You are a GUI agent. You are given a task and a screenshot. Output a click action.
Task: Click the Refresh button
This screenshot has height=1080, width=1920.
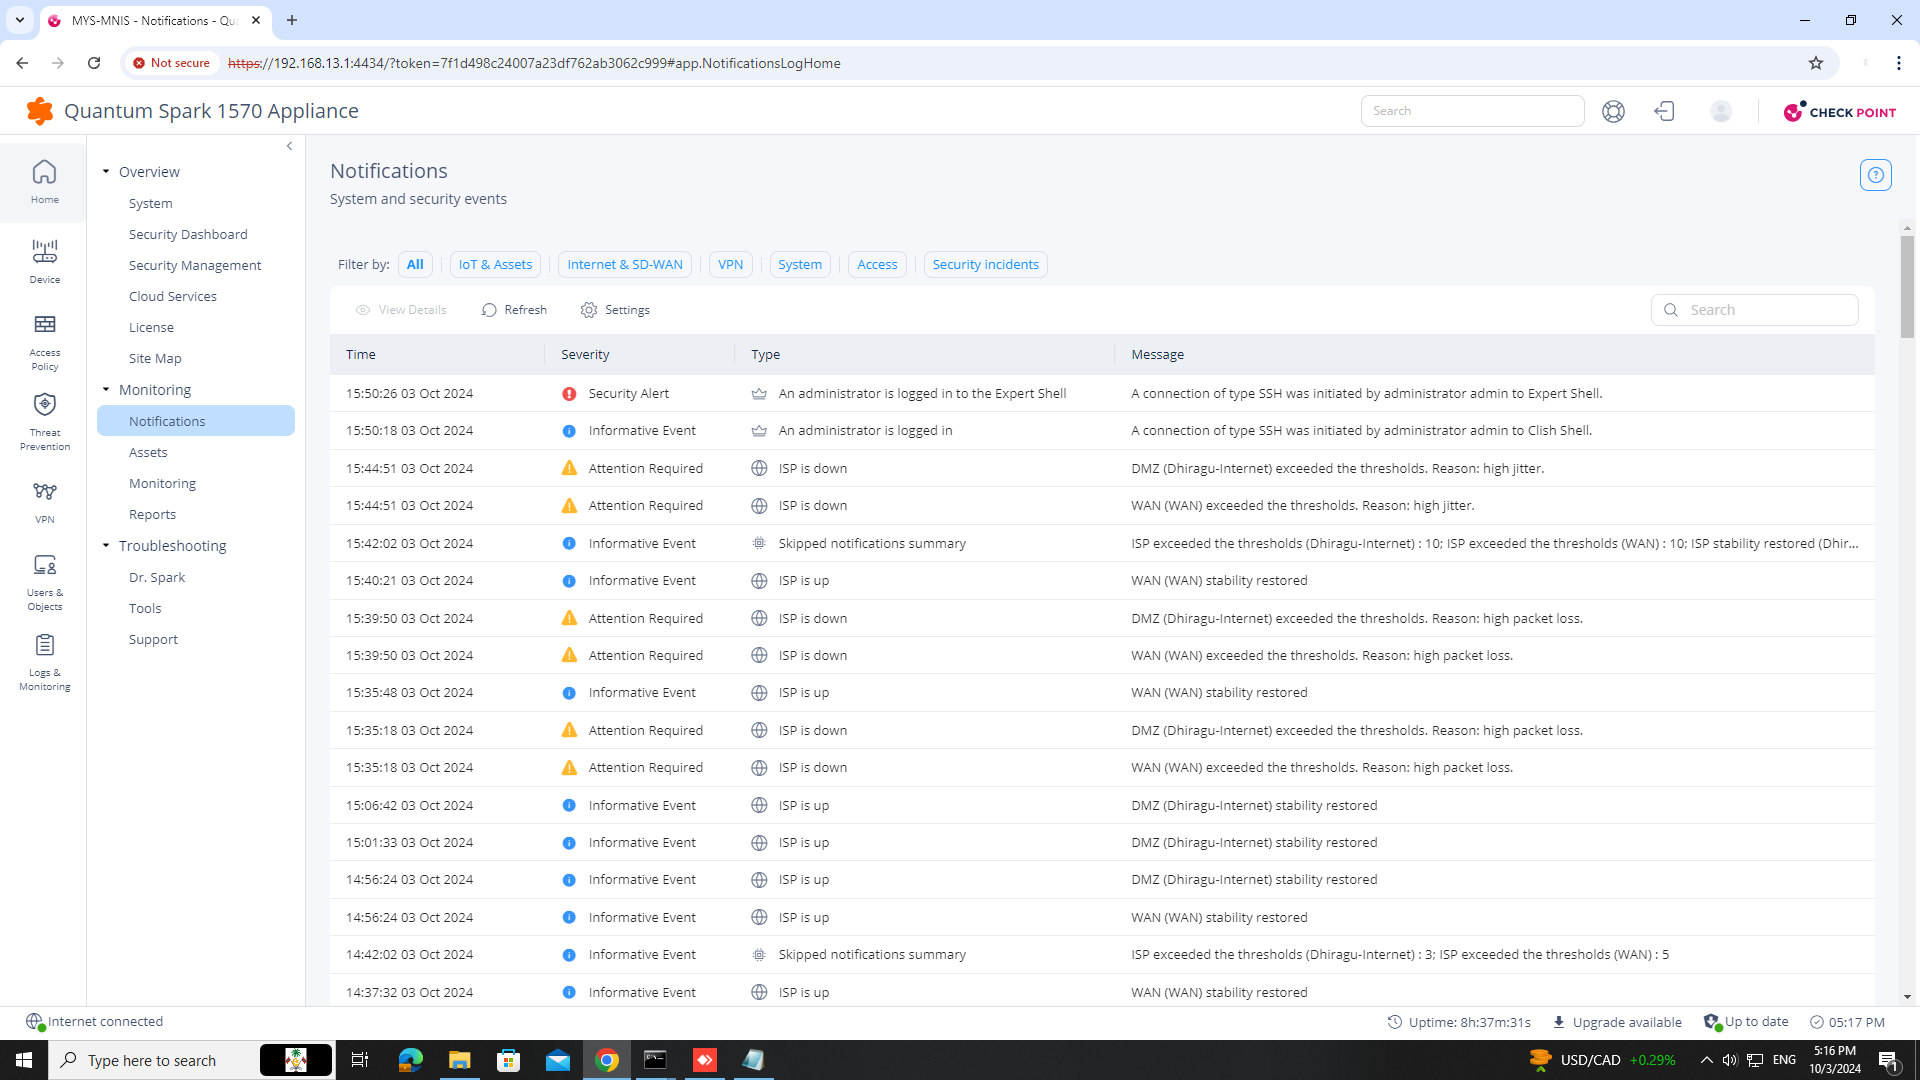[514, 310]
